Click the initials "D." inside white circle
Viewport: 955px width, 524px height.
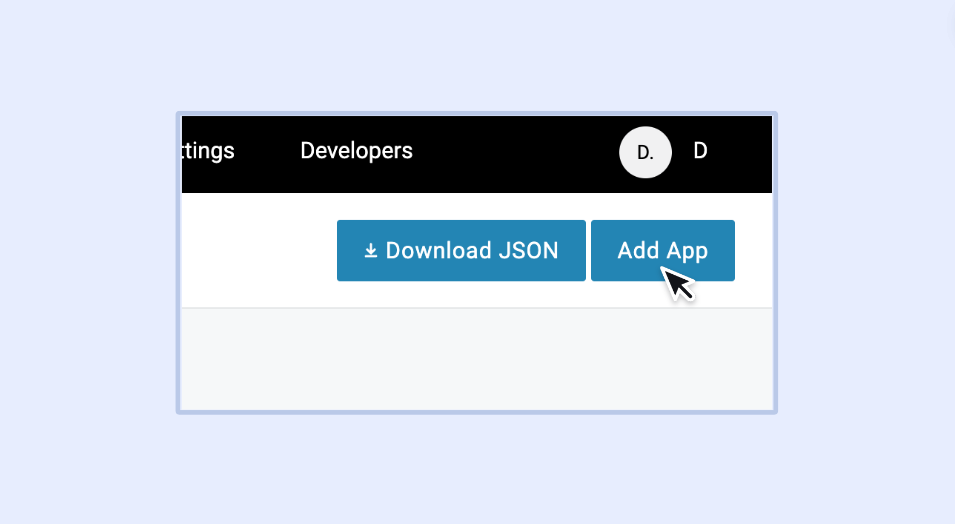point(645,153)
